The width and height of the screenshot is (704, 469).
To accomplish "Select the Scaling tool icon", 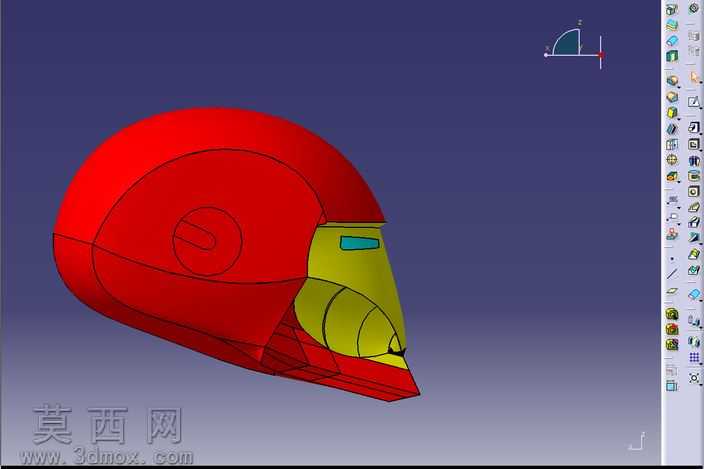I will click(x=694, y=378).
